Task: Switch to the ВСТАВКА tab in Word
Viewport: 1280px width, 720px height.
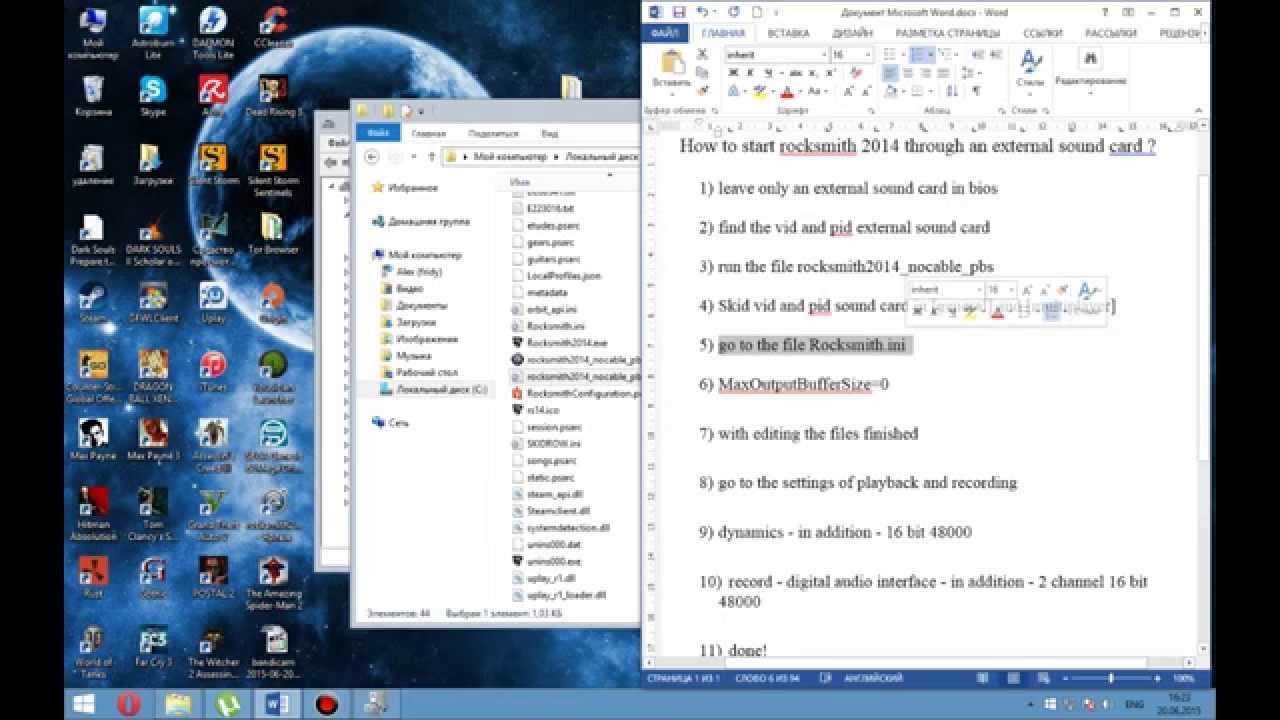Action: click(789, 33)
